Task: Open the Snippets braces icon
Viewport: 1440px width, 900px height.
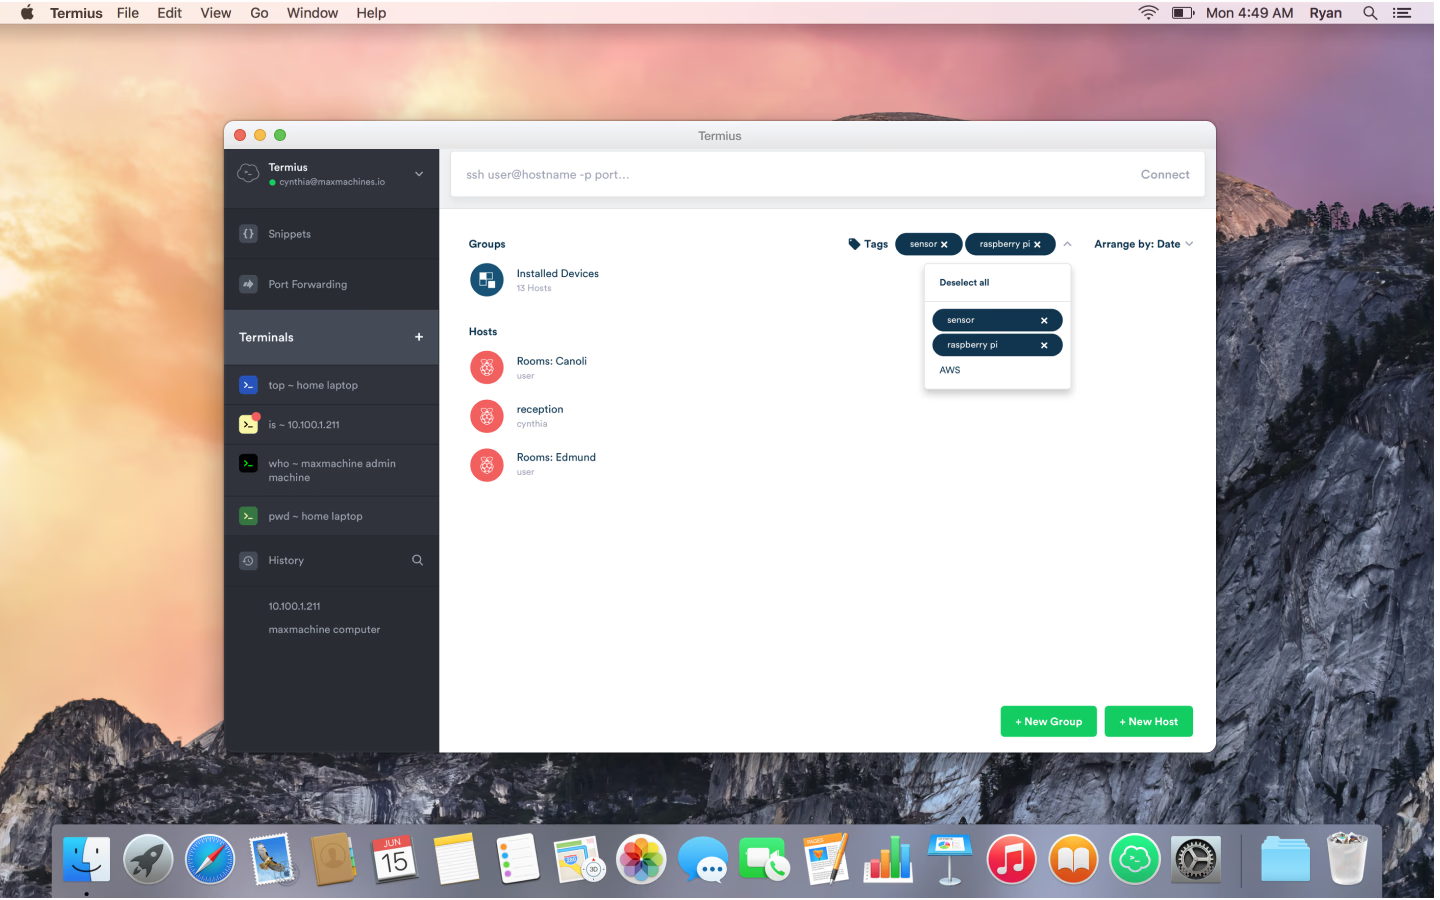Action: [x=248, y=234]
